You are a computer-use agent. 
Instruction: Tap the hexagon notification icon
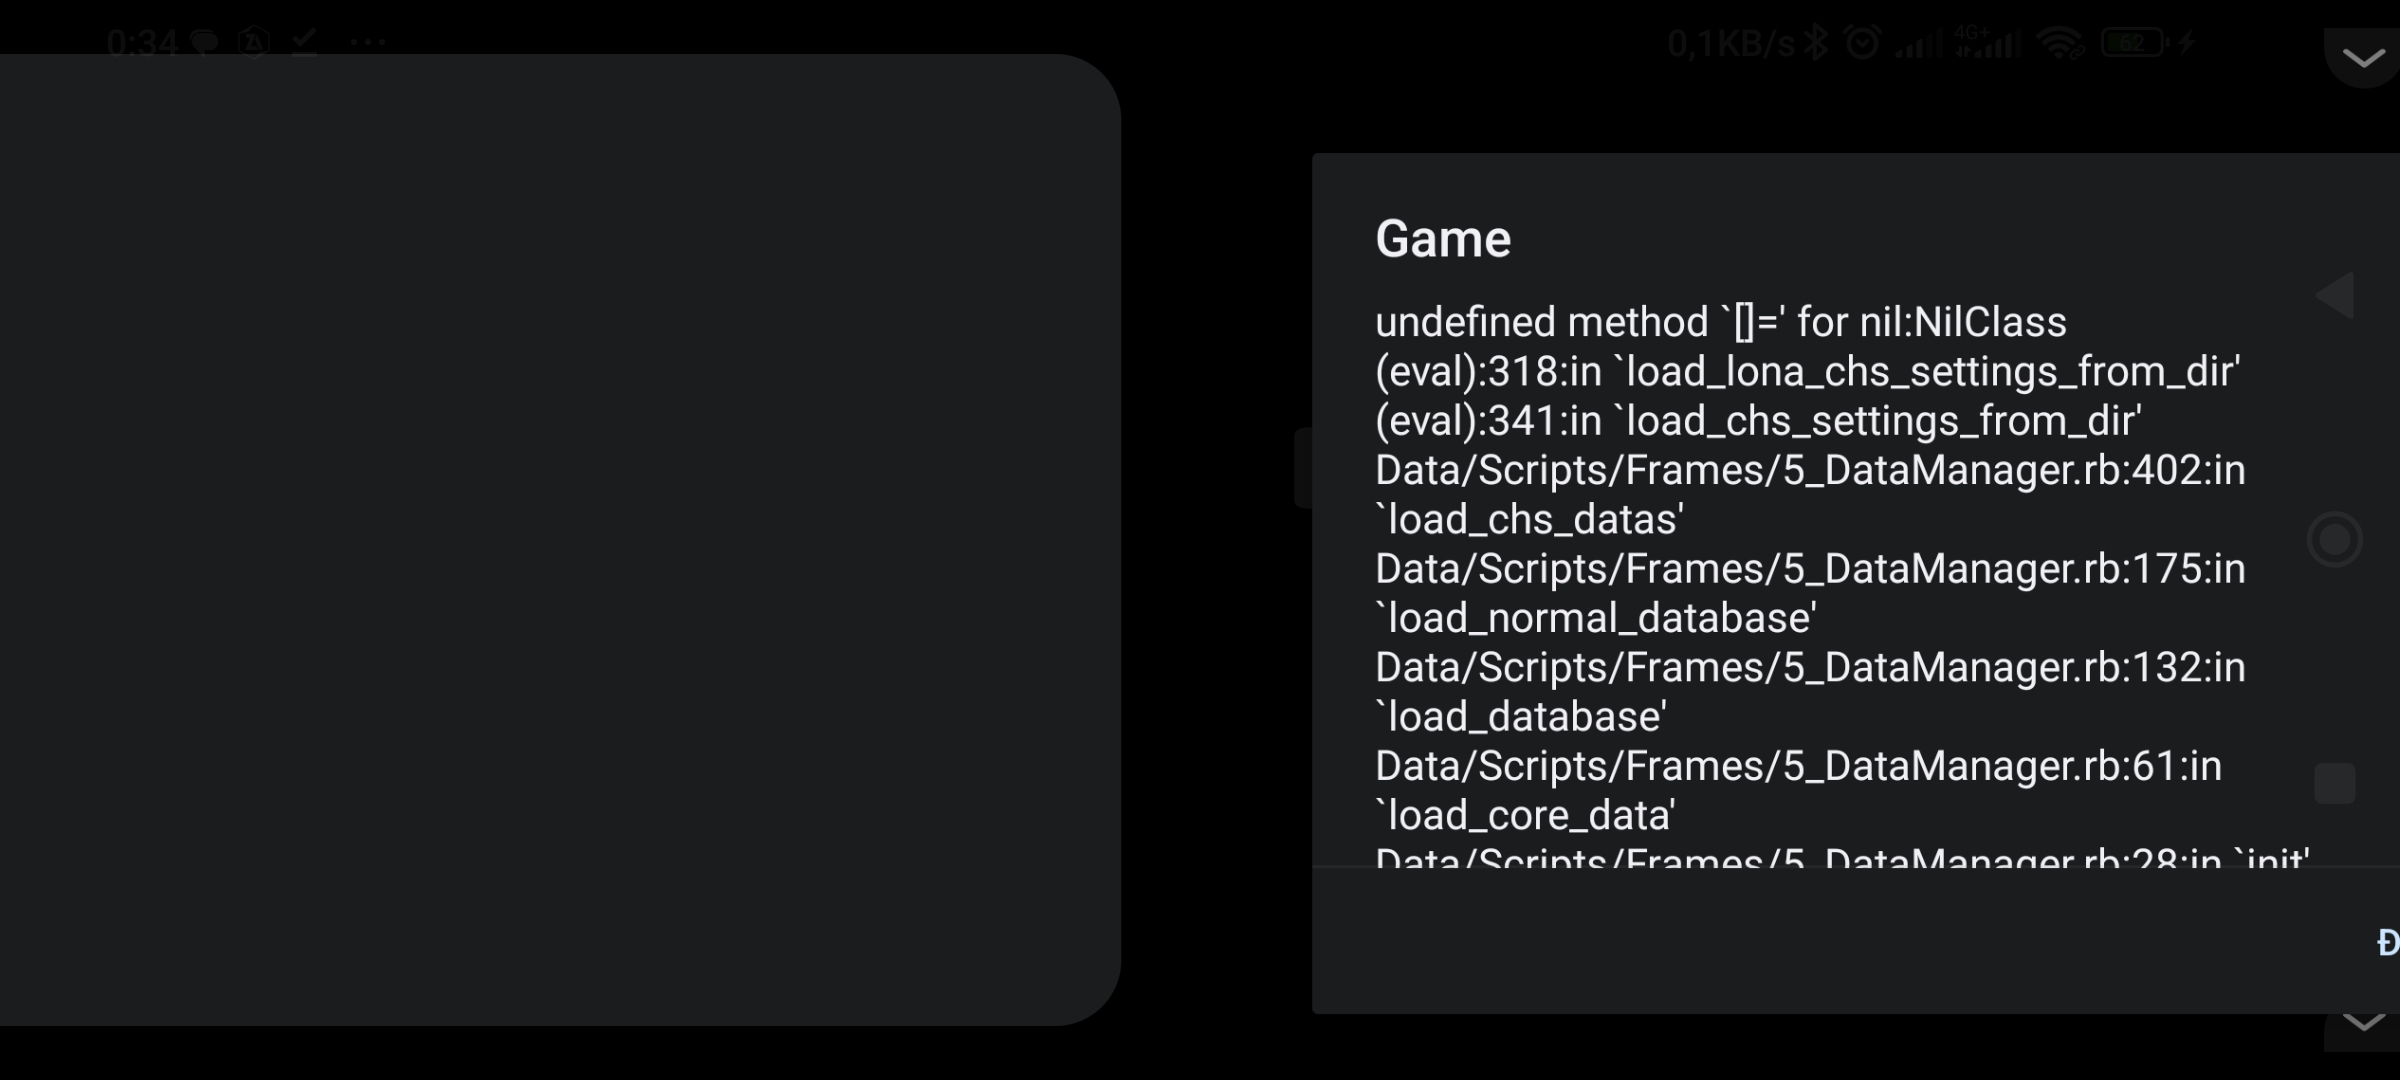[x=254, y=43]
